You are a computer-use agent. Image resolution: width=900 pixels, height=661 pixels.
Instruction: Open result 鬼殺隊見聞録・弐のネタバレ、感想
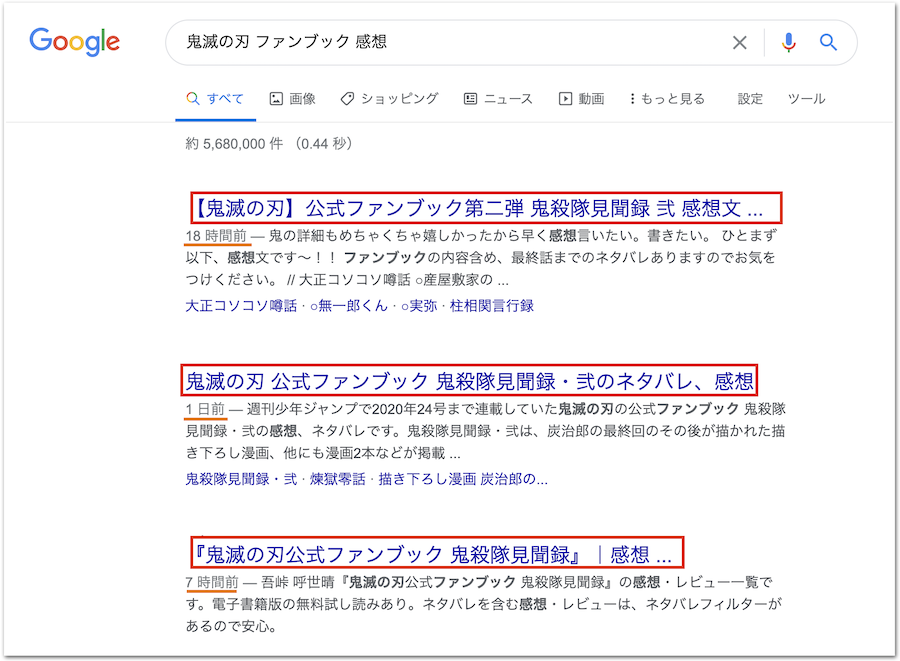[469, 381]
